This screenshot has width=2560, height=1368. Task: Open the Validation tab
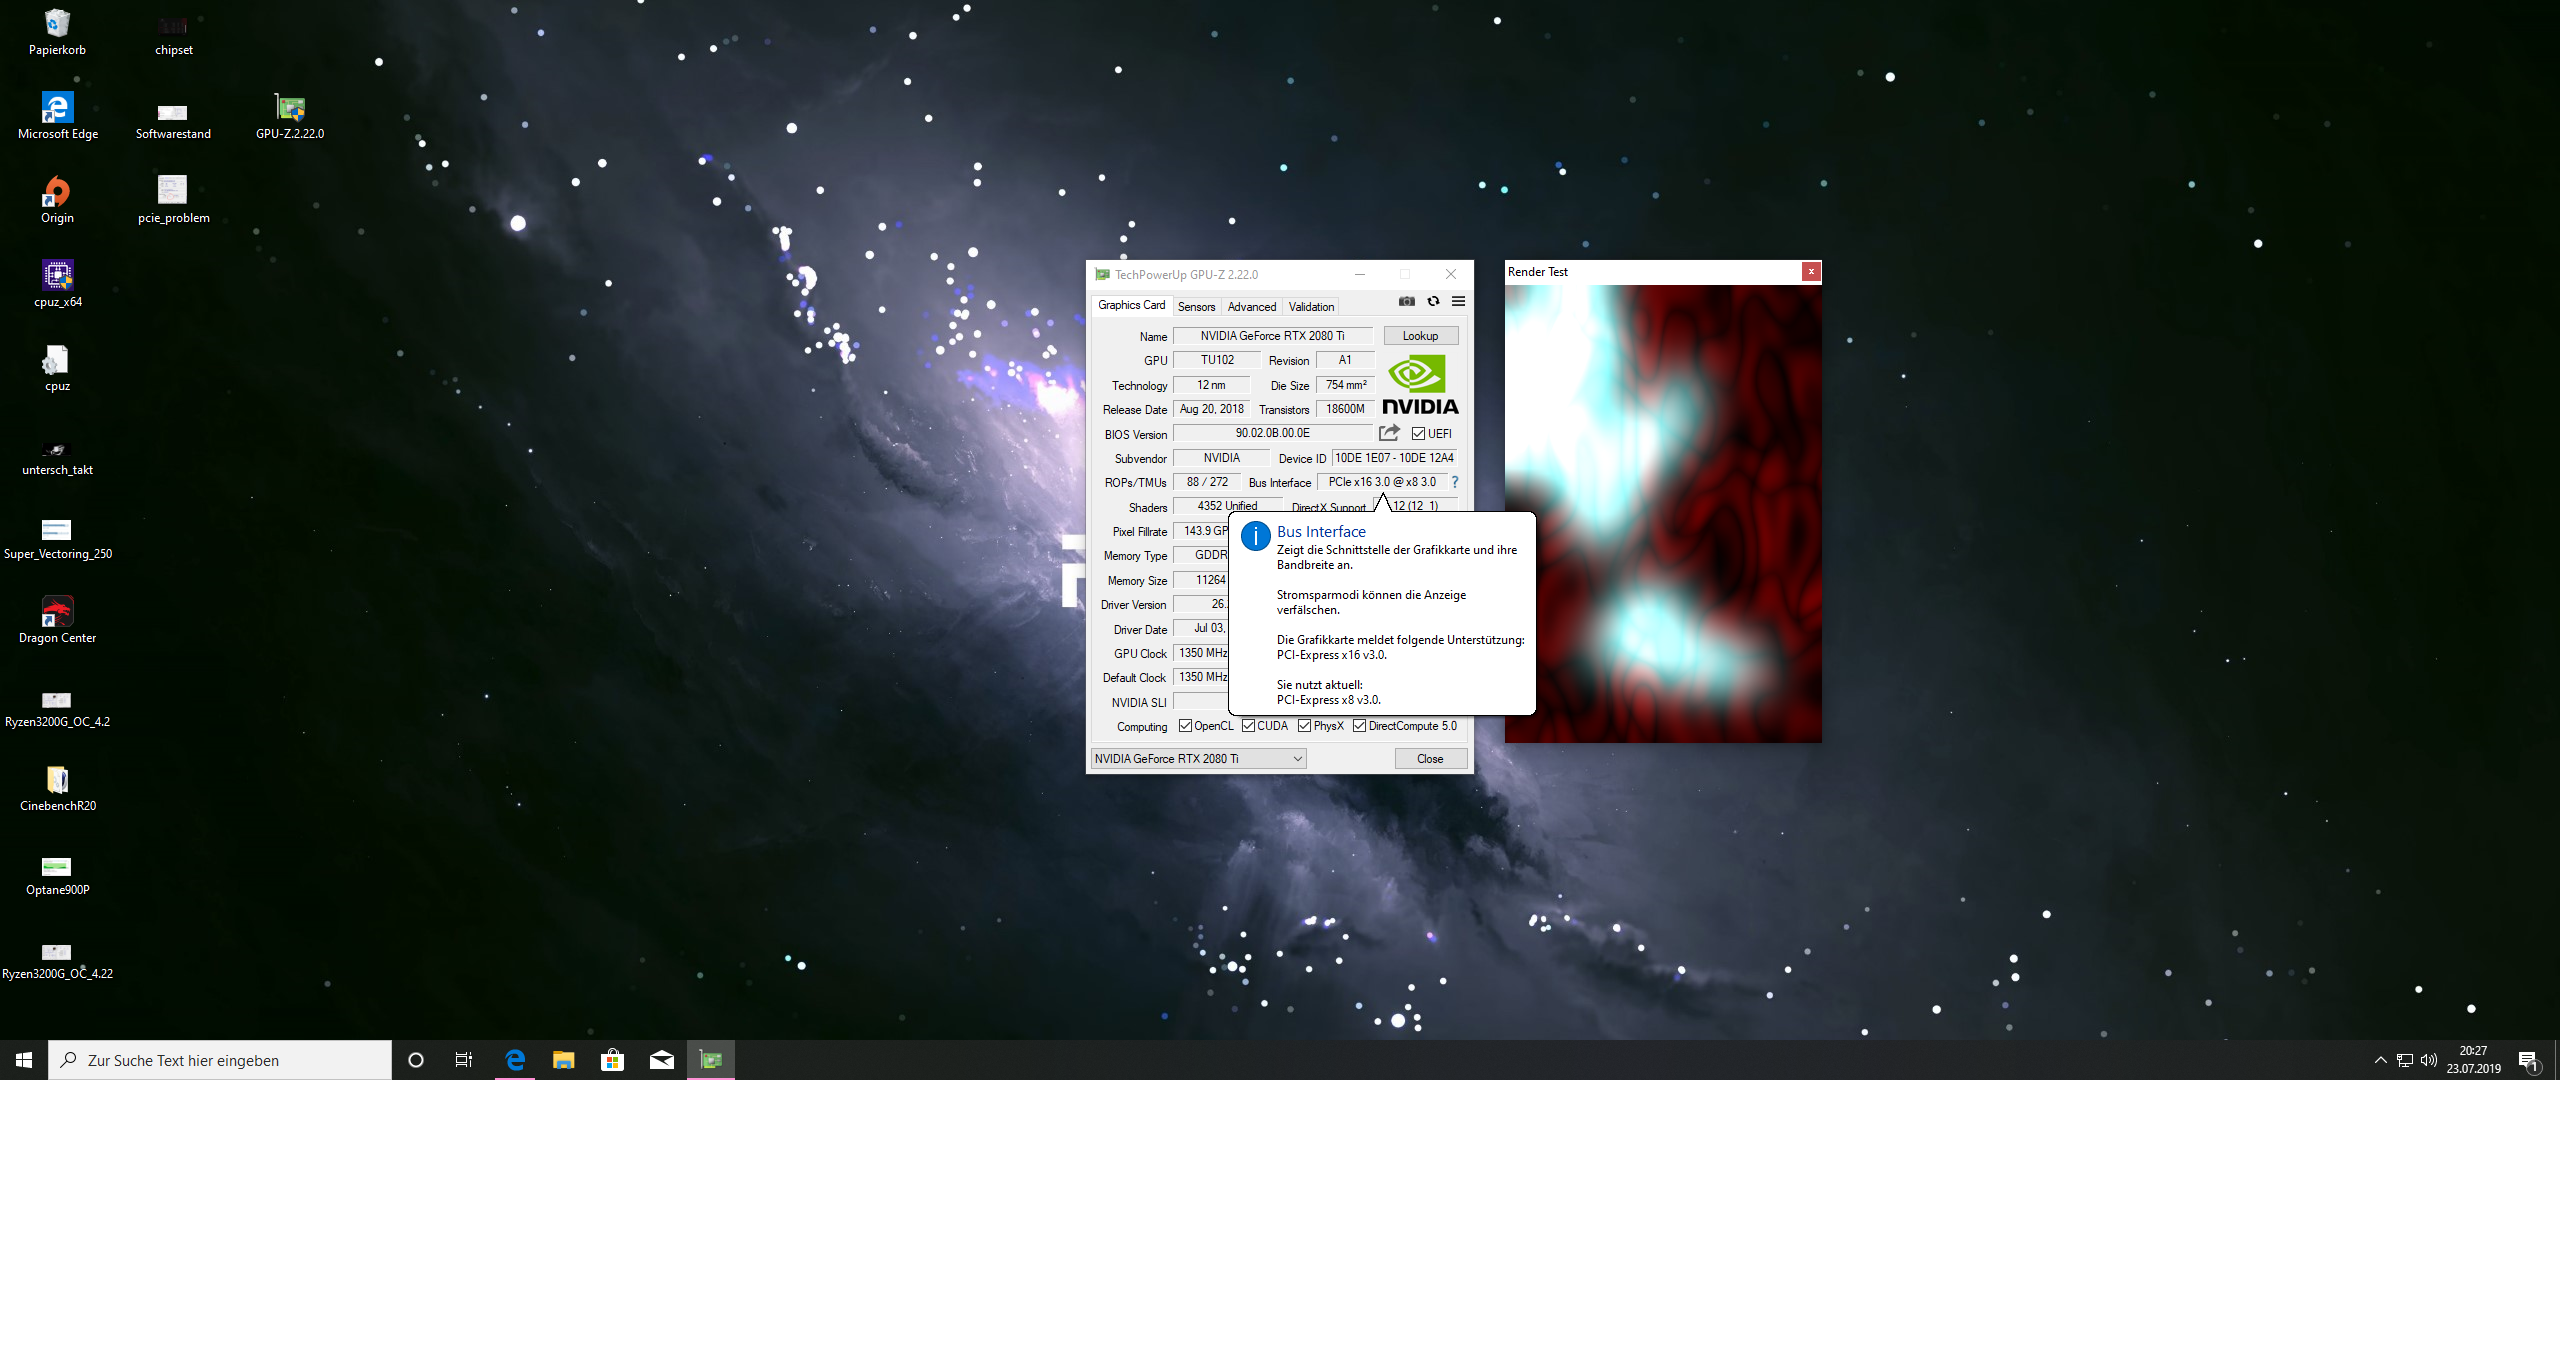click(1311, 307)
